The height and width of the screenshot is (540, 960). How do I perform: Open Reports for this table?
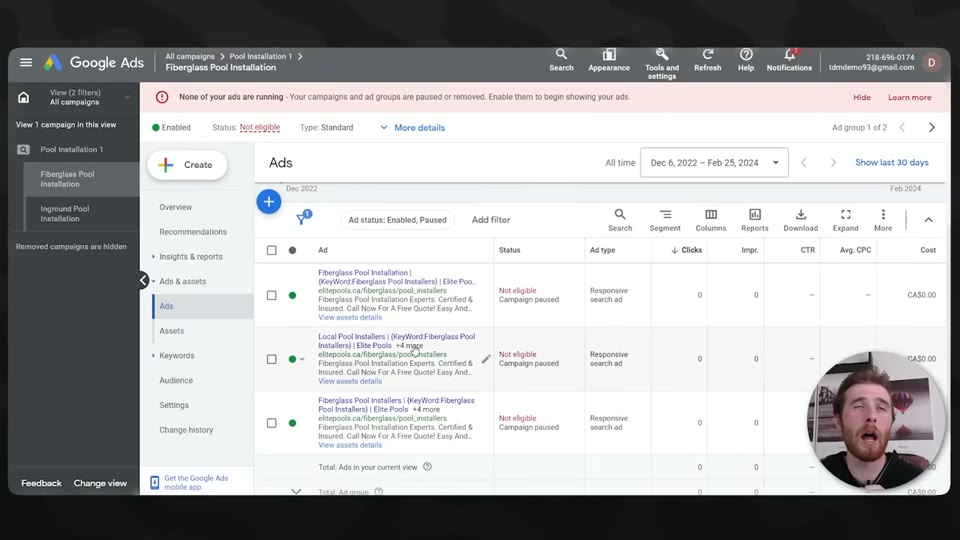click(754, 220)
